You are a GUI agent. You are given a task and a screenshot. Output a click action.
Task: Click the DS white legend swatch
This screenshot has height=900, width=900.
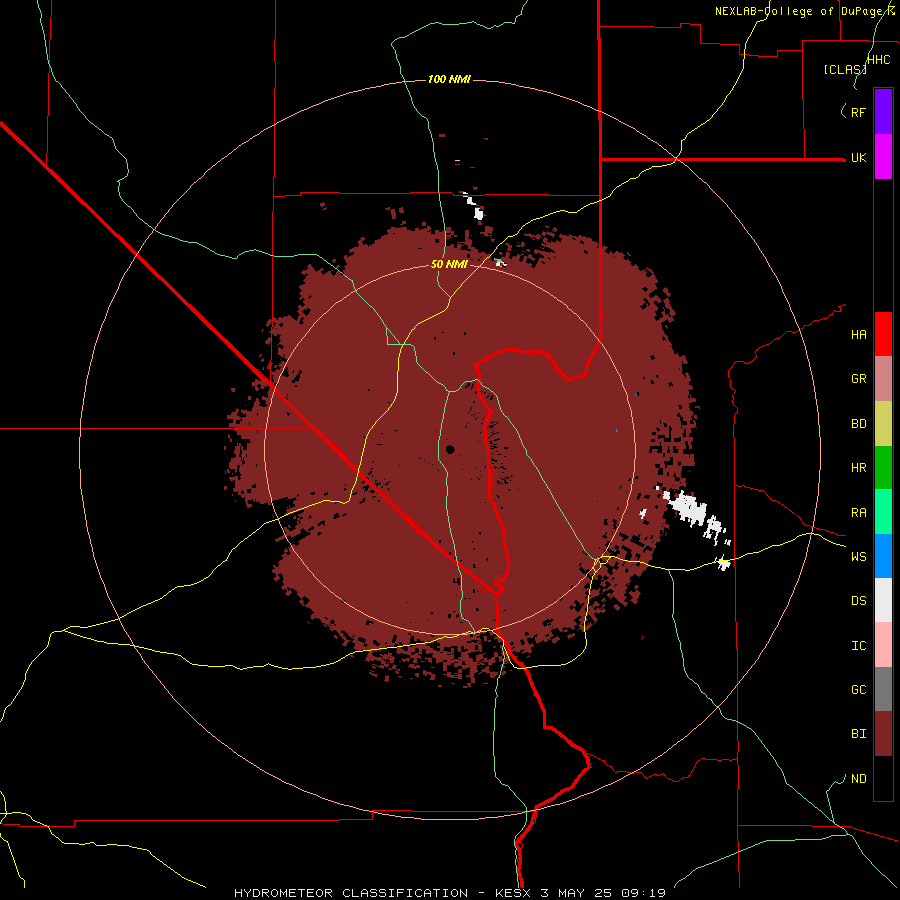click(x=883, y=600)
